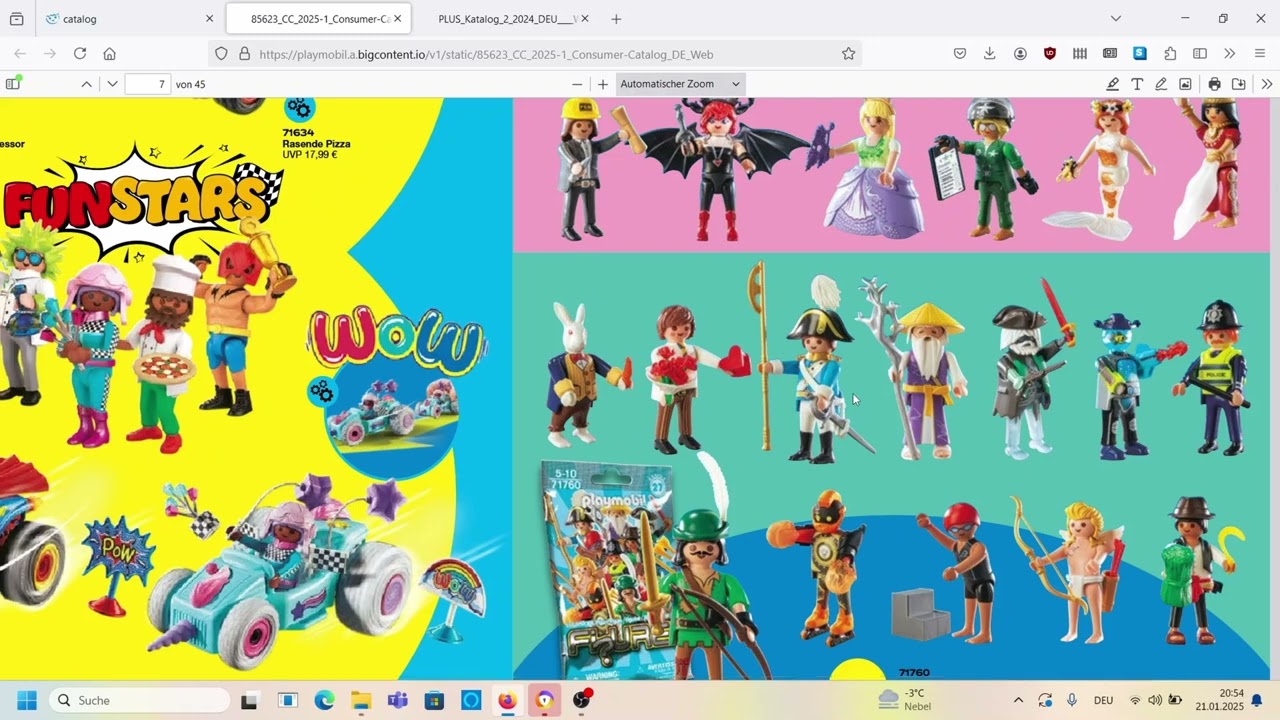Screen dimensions: 1280x720
Task: Open a new browser tab
Action: (x=616, y=19)
